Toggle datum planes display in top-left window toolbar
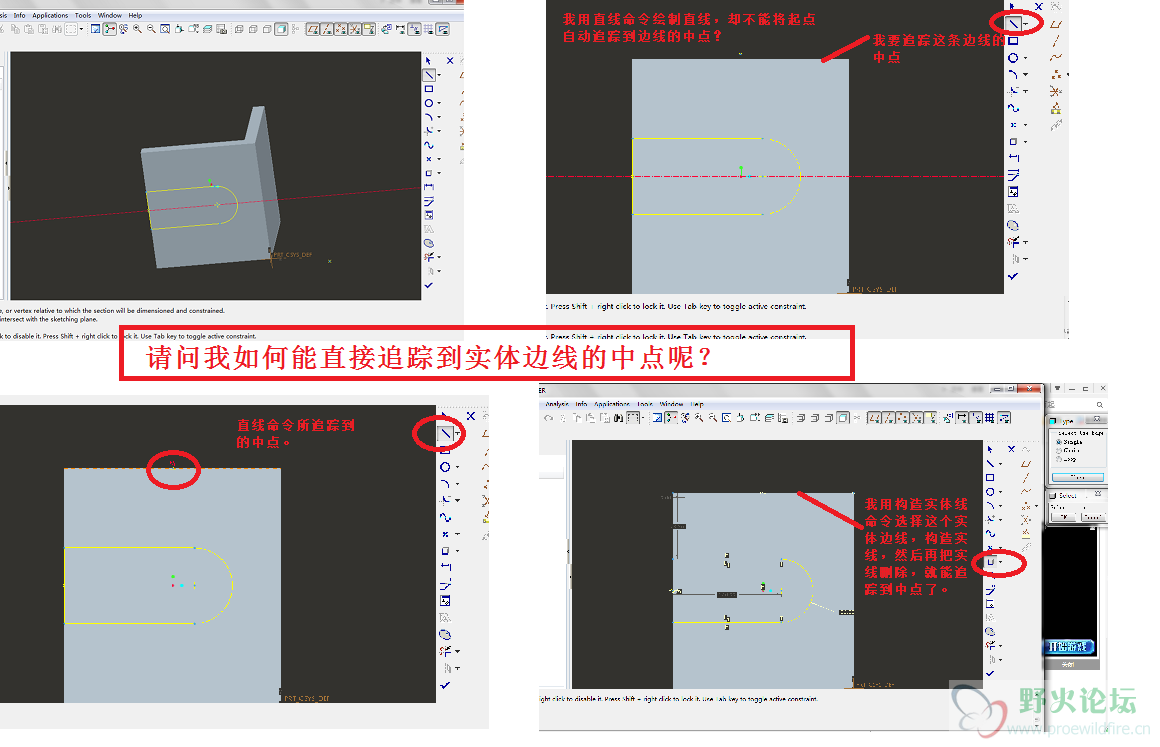Image resolution: width=1160 pixels, height=747 pixels. (x=313, y=29)
